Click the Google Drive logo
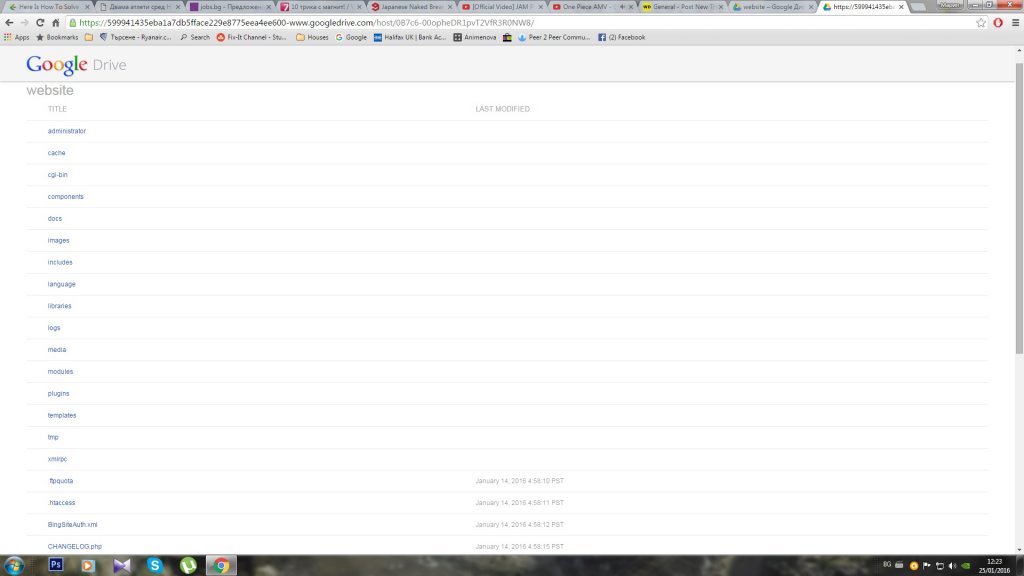Image resolution: width=1024 pixels, height=576 pixels. point(76,65)
